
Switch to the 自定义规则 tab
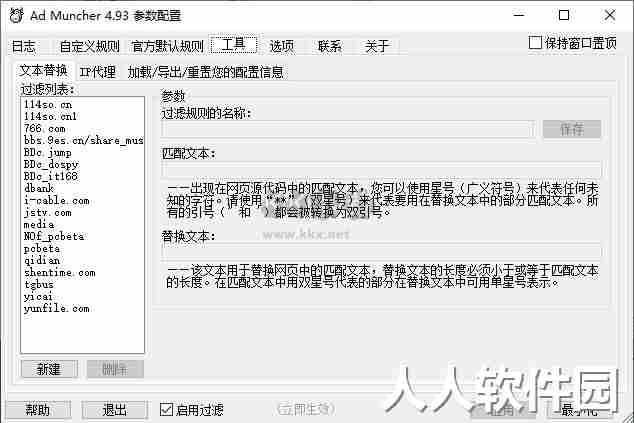(89, 46)
